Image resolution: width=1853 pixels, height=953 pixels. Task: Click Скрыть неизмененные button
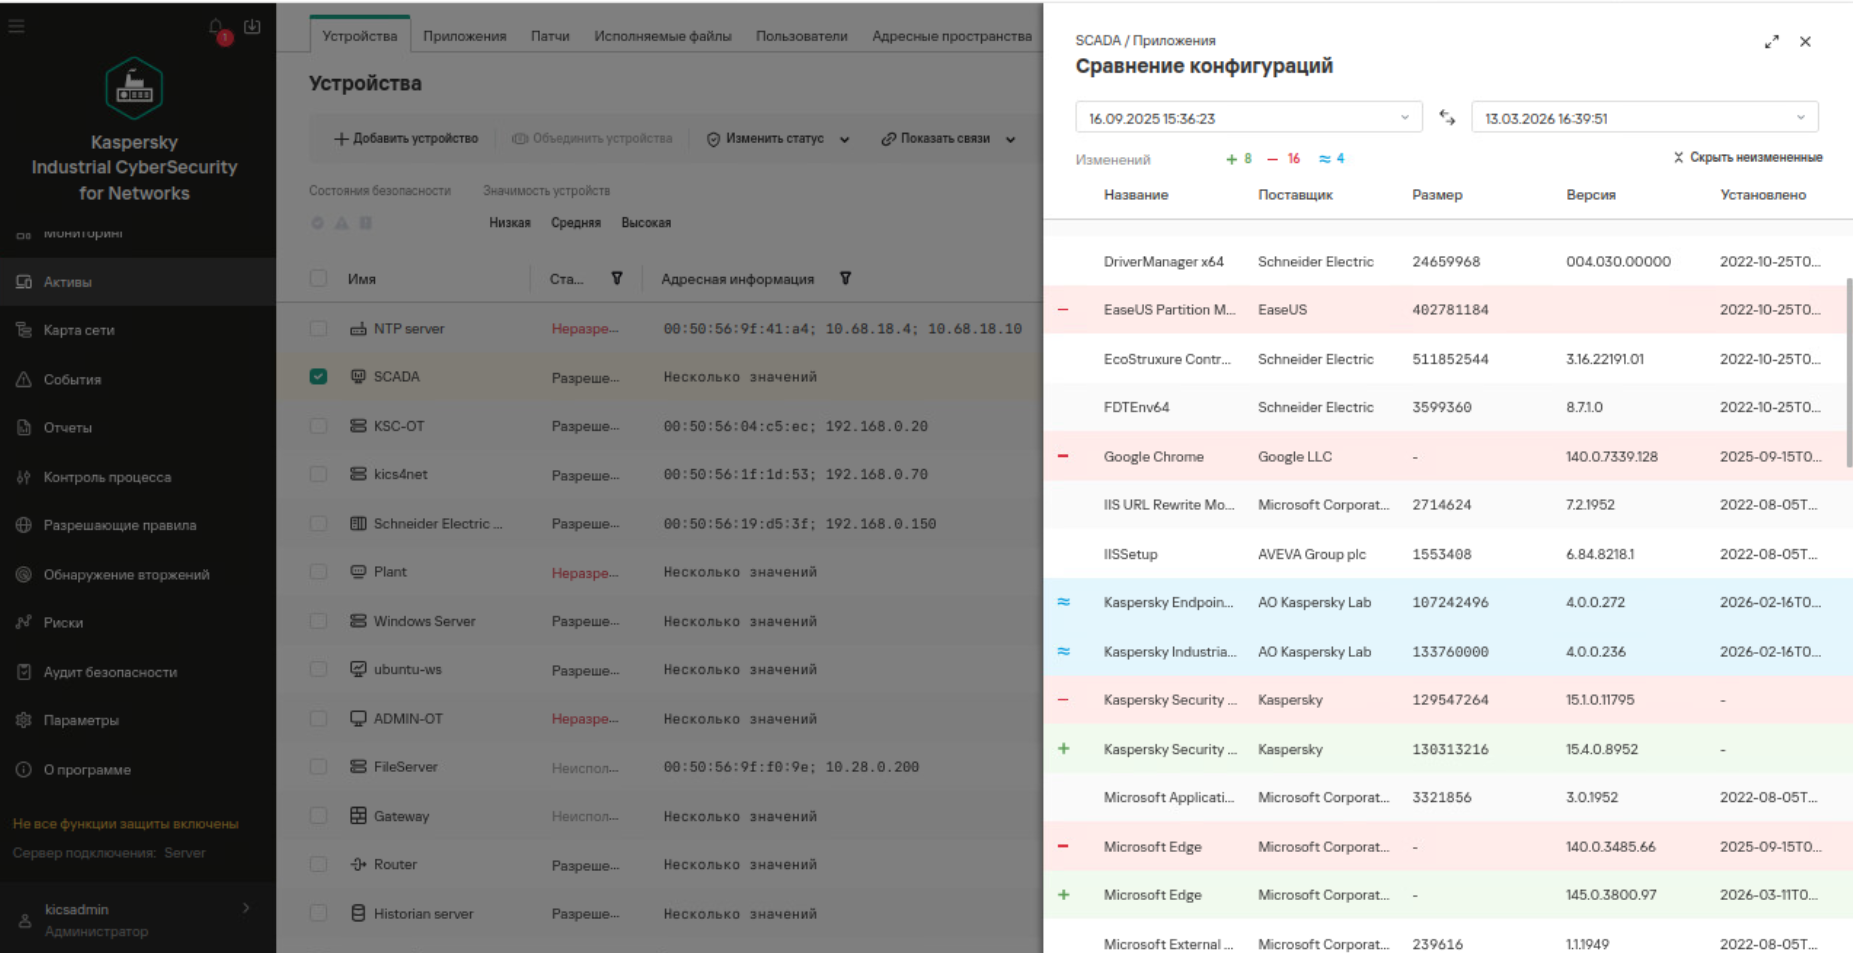click(x=1747, y=158)
